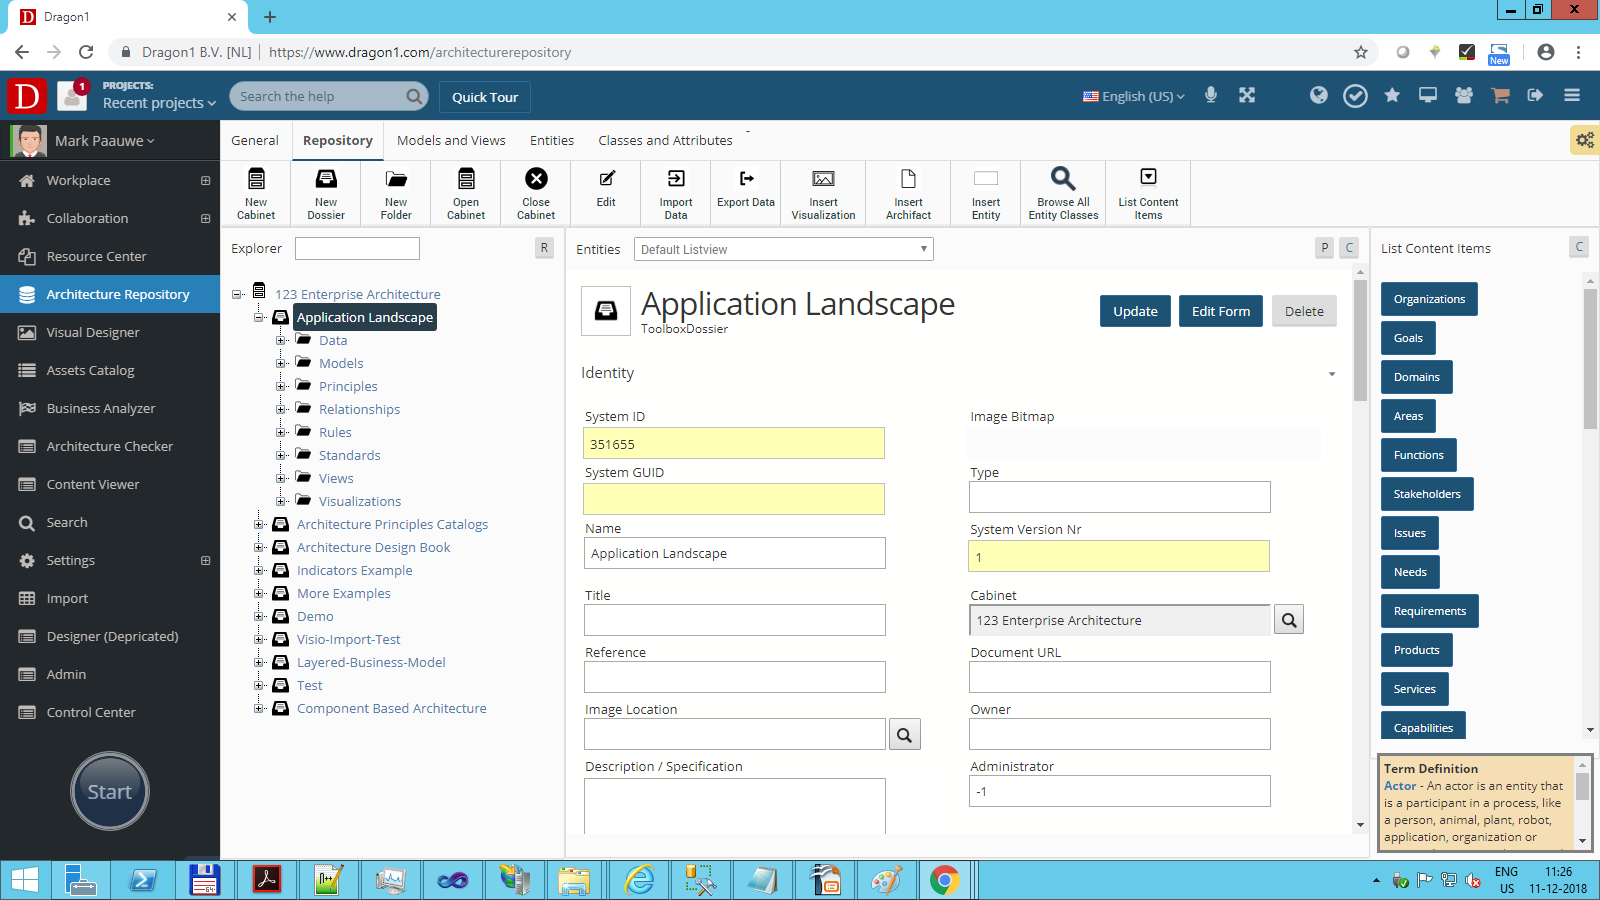Image resolution: width=1600 pixels, height=900 pixels.
Task: Open the hamburger menu icon in header
Action: 1572,95
